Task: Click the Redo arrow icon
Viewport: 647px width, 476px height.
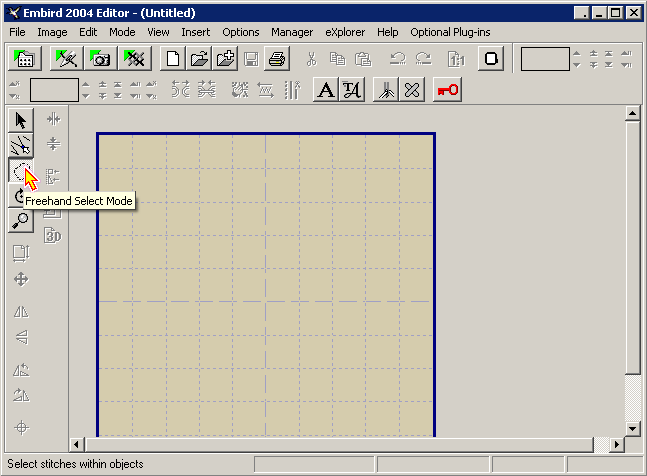Action: [423, 59]
